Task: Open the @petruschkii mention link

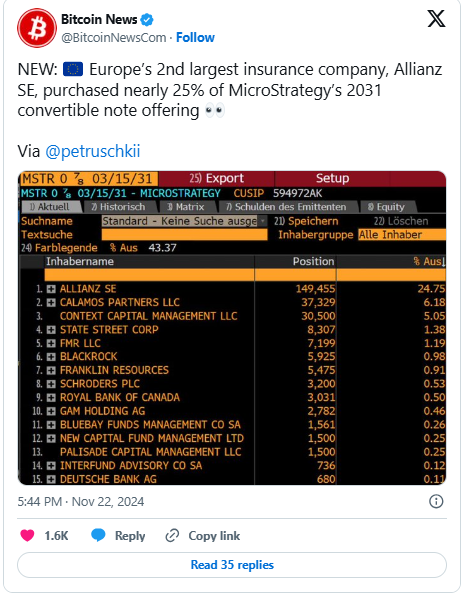Action: pyautogui.click(x=93, y=151)
